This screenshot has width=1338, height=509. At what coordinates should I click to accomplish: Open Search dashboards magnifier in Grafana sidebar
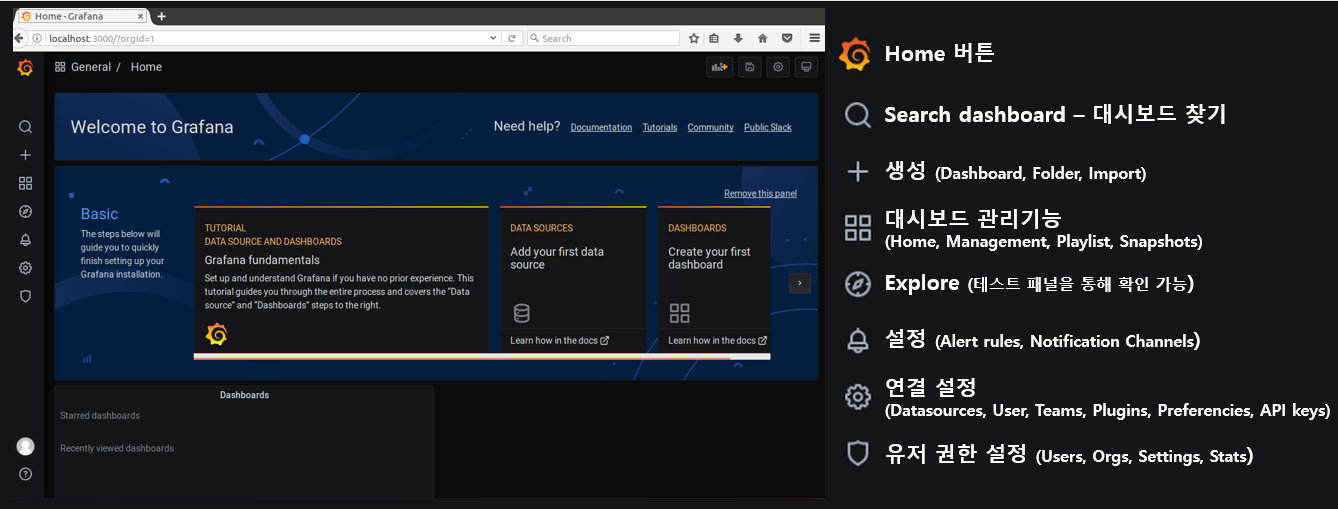click(25, 127)
